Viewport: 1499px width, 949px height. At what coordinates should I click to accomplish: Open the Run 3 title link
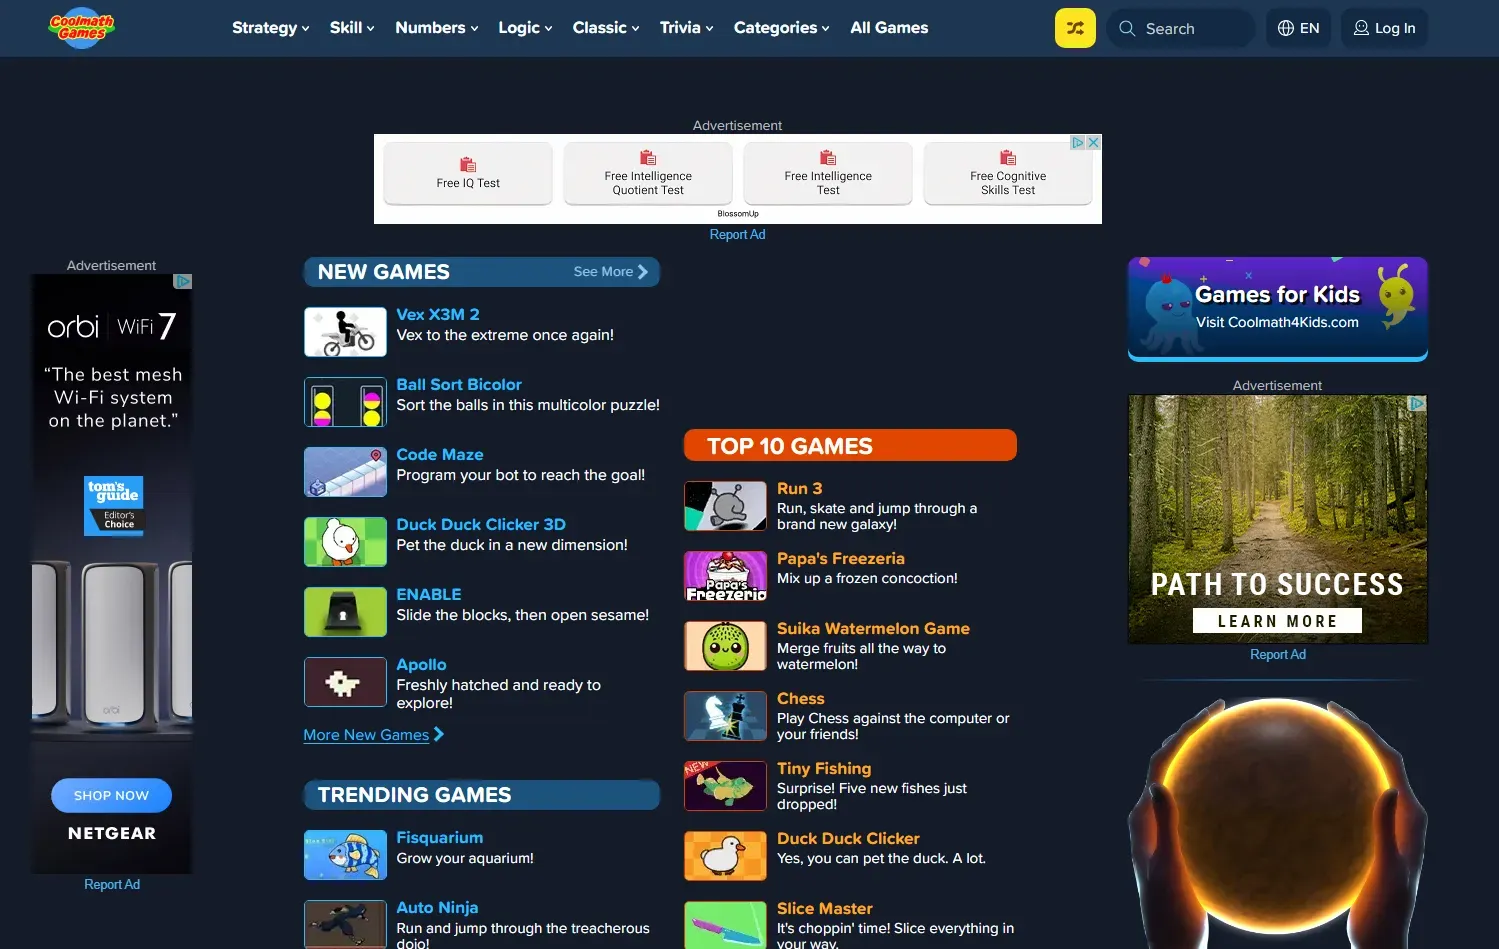coord(800,488)
